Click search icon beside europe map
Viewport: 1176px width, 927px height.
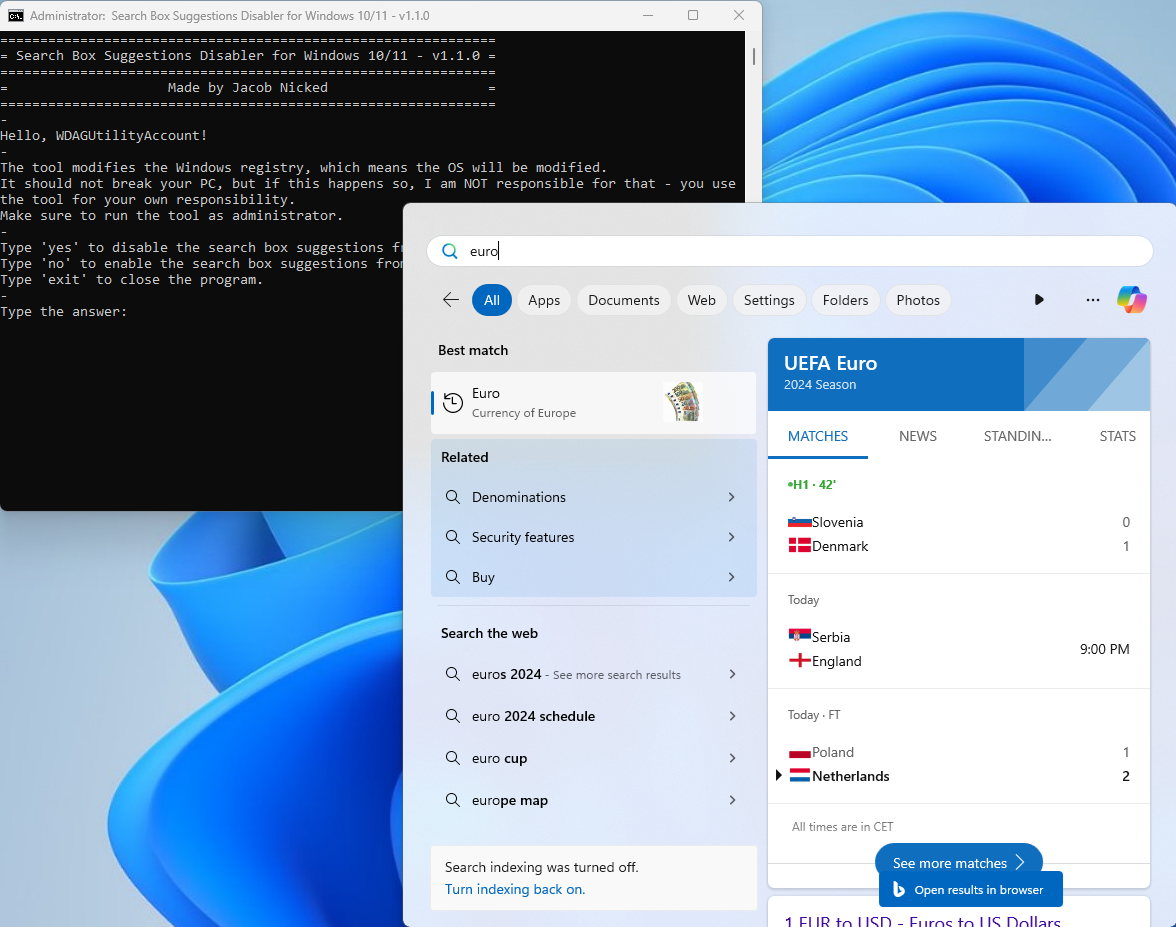point(452,800)
